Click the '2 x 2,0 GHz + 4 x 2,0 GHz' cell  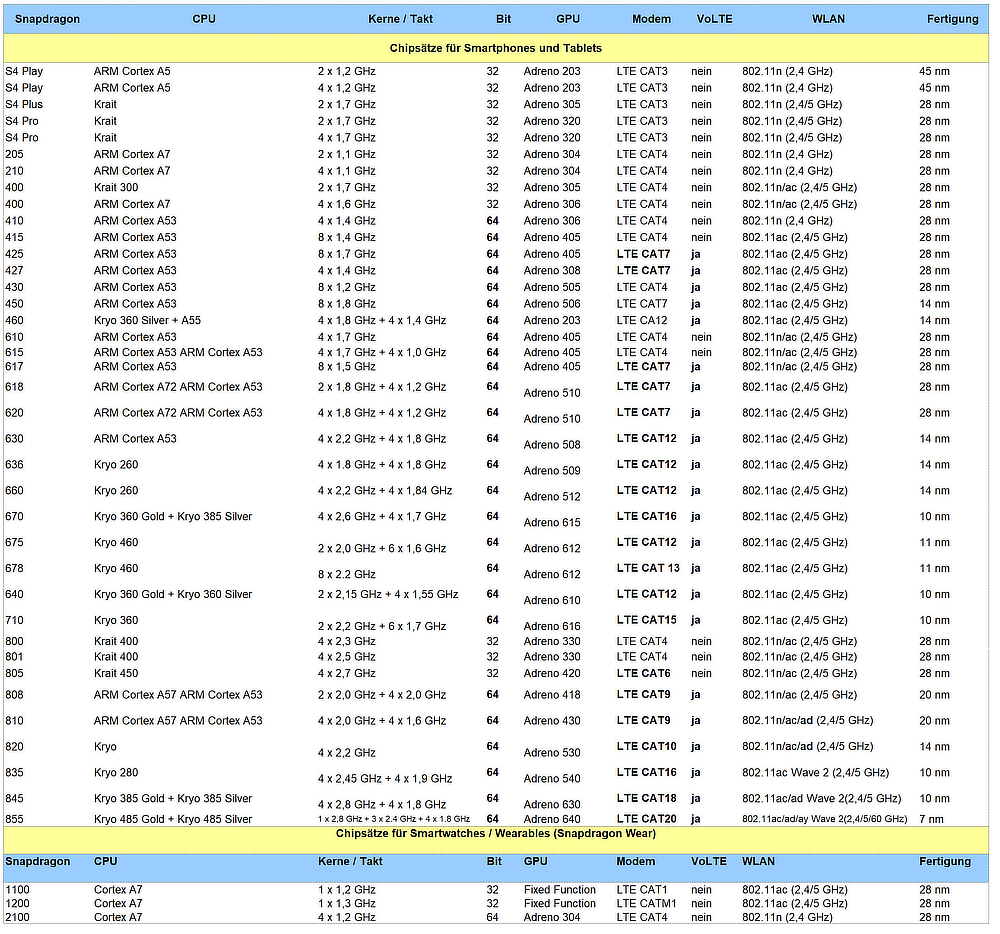(382, 695)
